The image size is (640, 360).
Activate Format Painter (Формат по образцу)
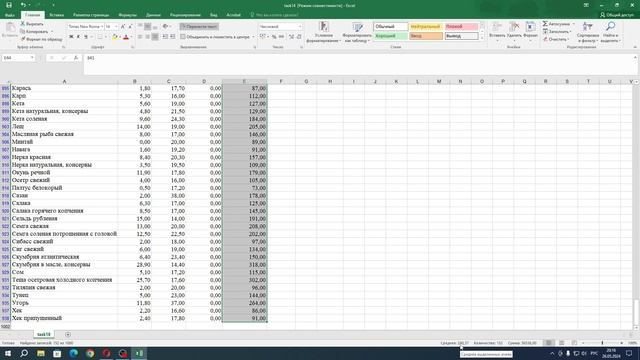(41, 39)
